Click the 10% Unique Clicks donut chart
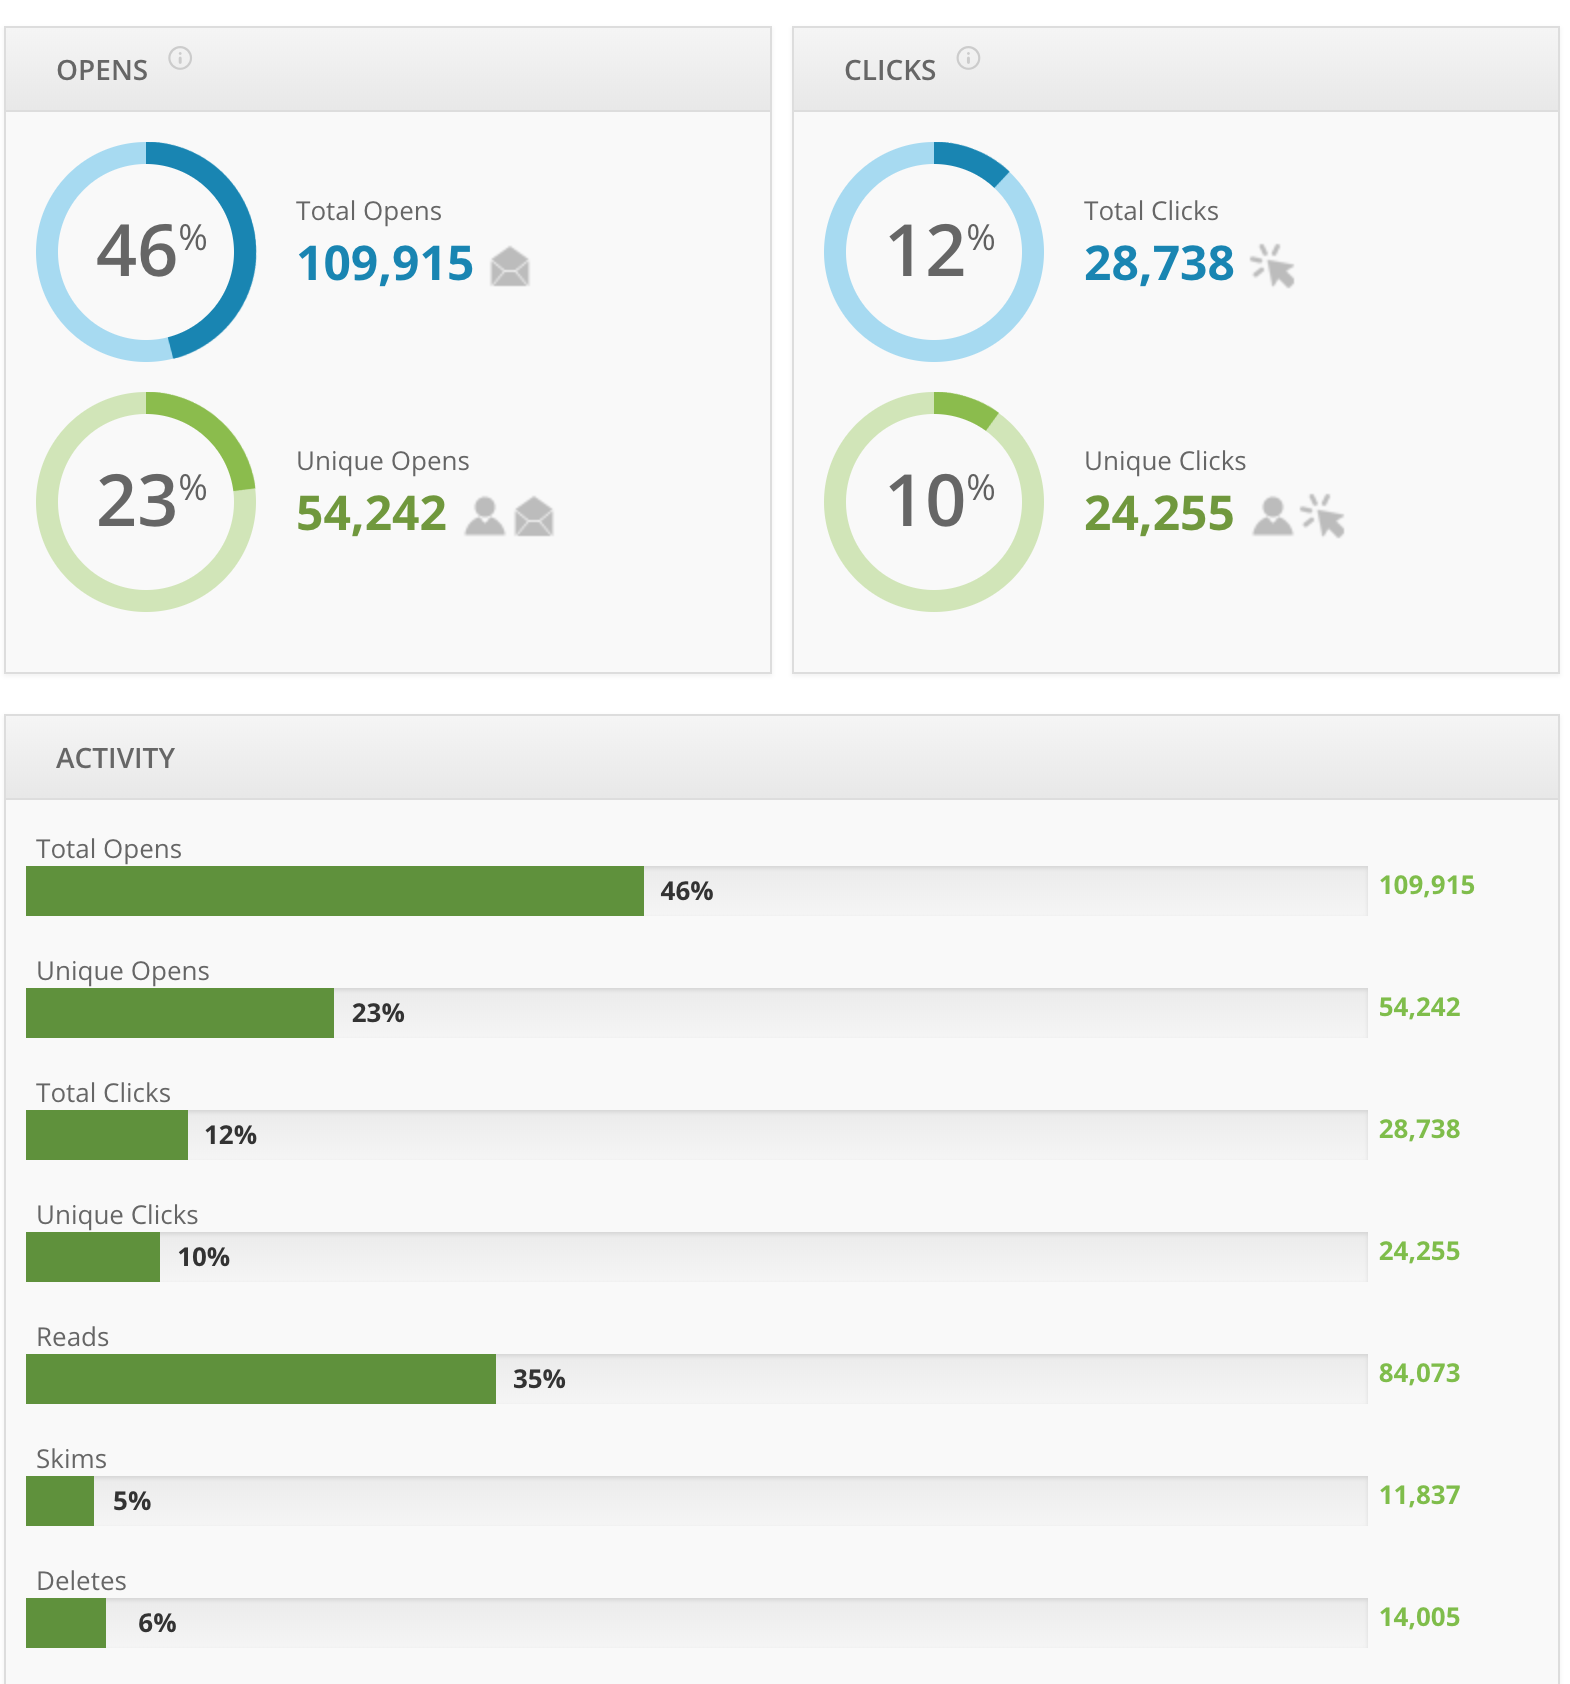Viewport: 1570px width, 1684px height. tap(934, 502)
